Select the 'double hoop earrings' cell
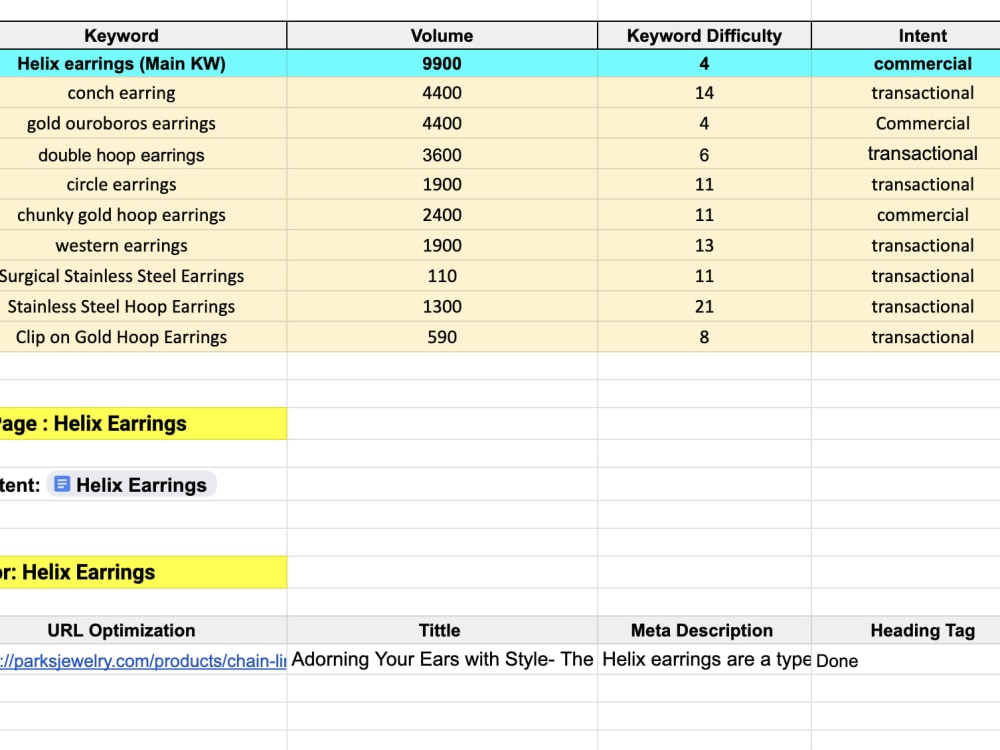 click(143, 155)
